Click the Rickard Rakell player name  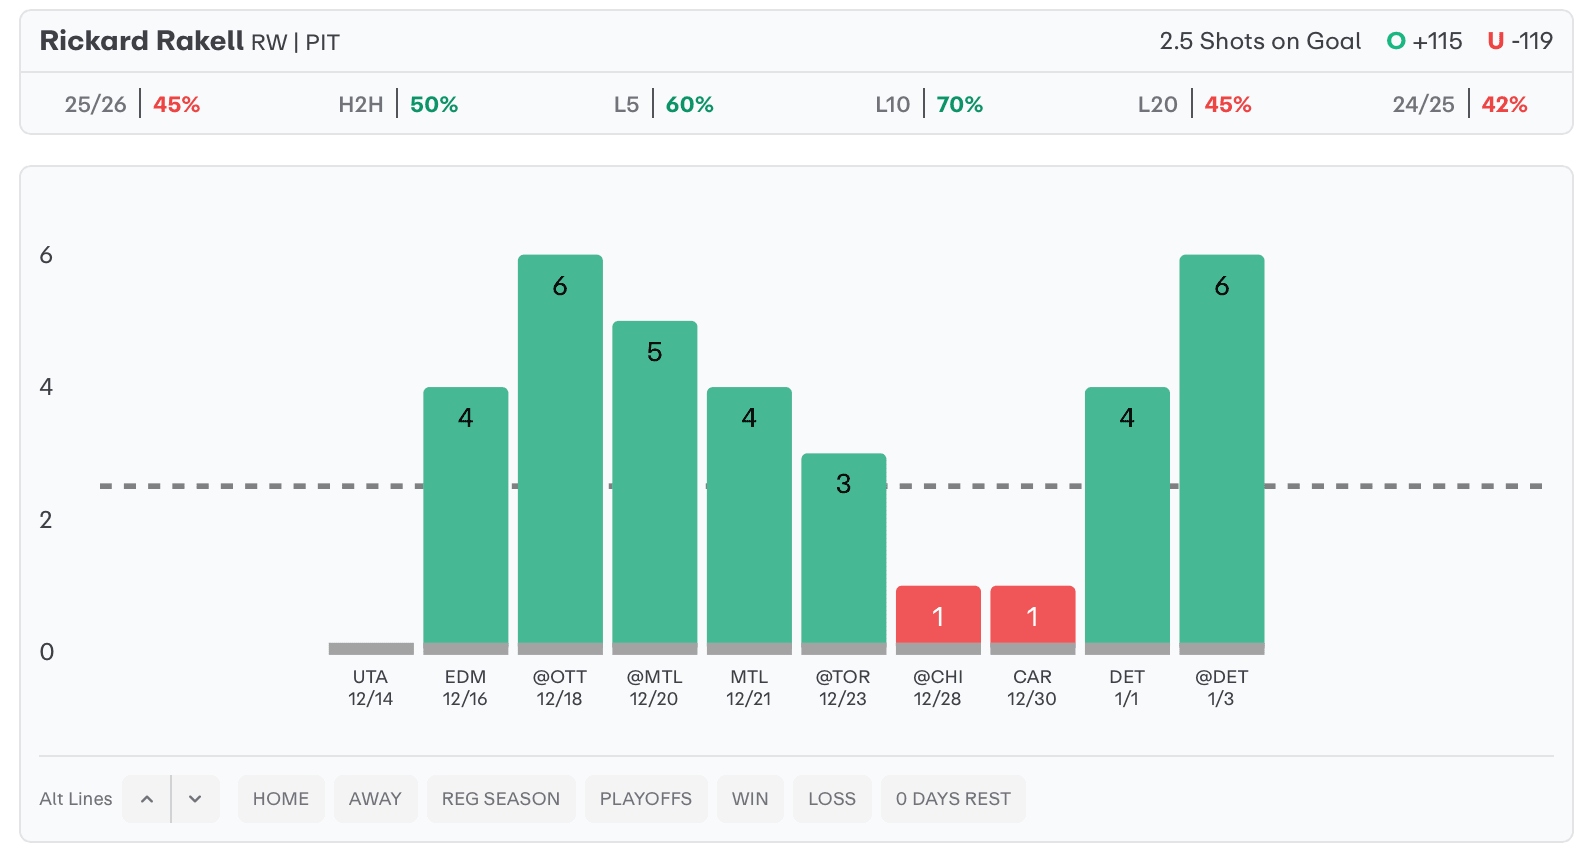[141, 41]
